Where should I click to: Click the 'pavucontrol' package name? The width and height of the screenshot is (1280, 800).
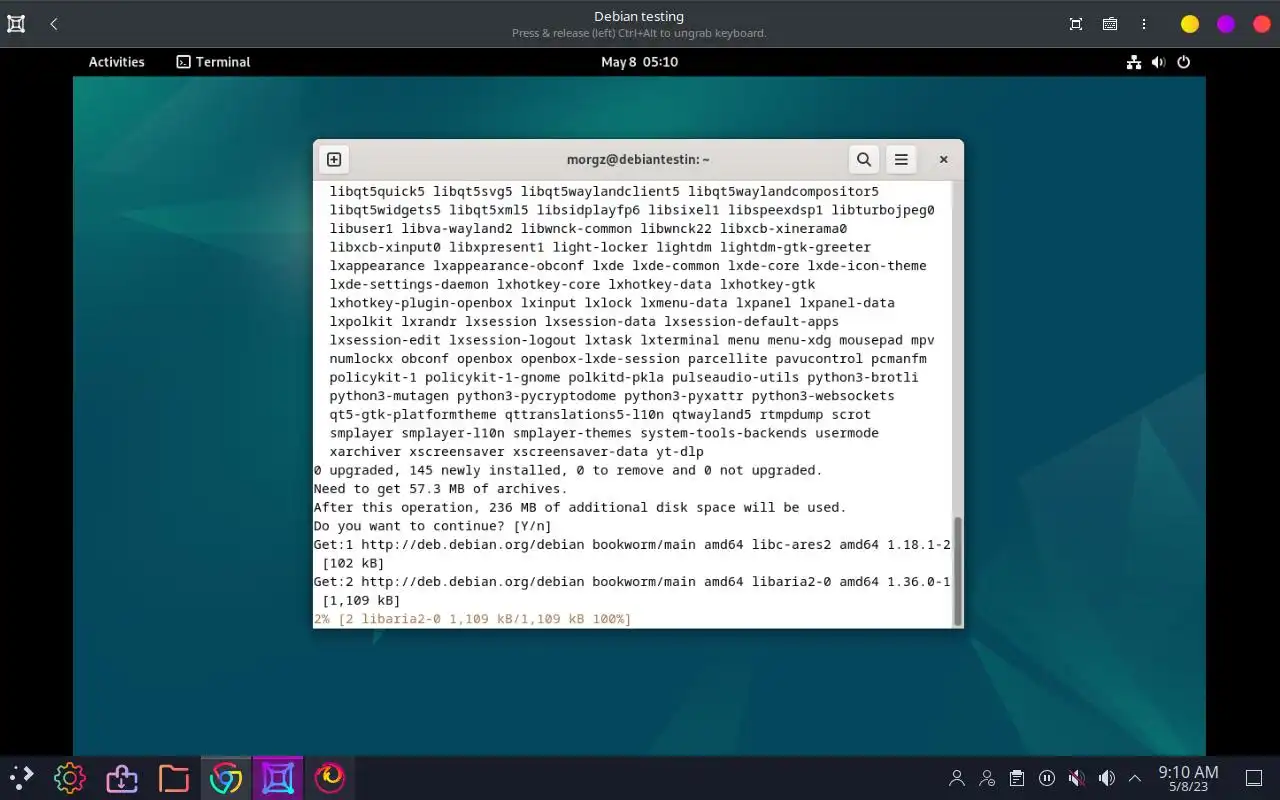tap(819, 359)
